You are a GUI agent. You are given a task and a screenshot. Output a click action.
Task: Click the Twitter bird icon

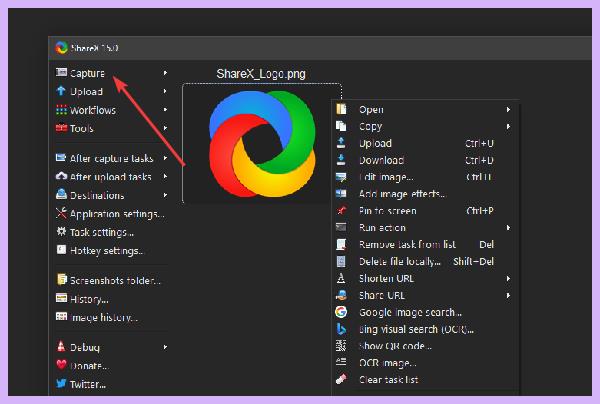[x=61, y=383]
